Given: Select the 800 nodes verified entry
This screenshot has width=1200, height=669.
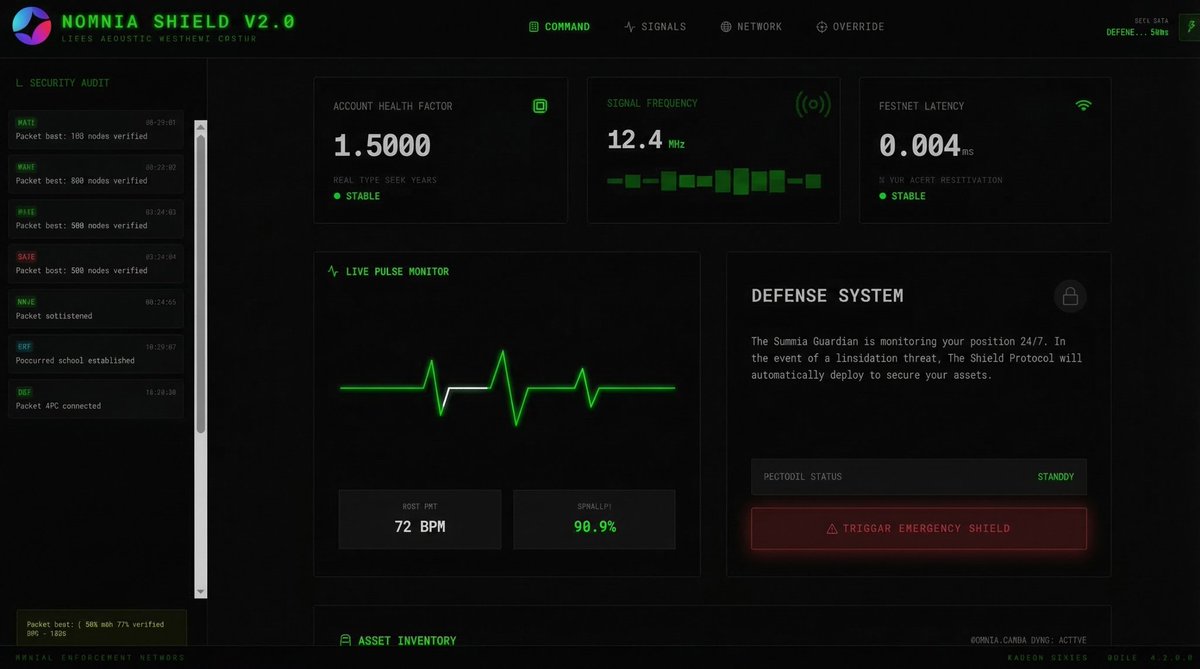Looking at the screenshot, I should point(96,174).
